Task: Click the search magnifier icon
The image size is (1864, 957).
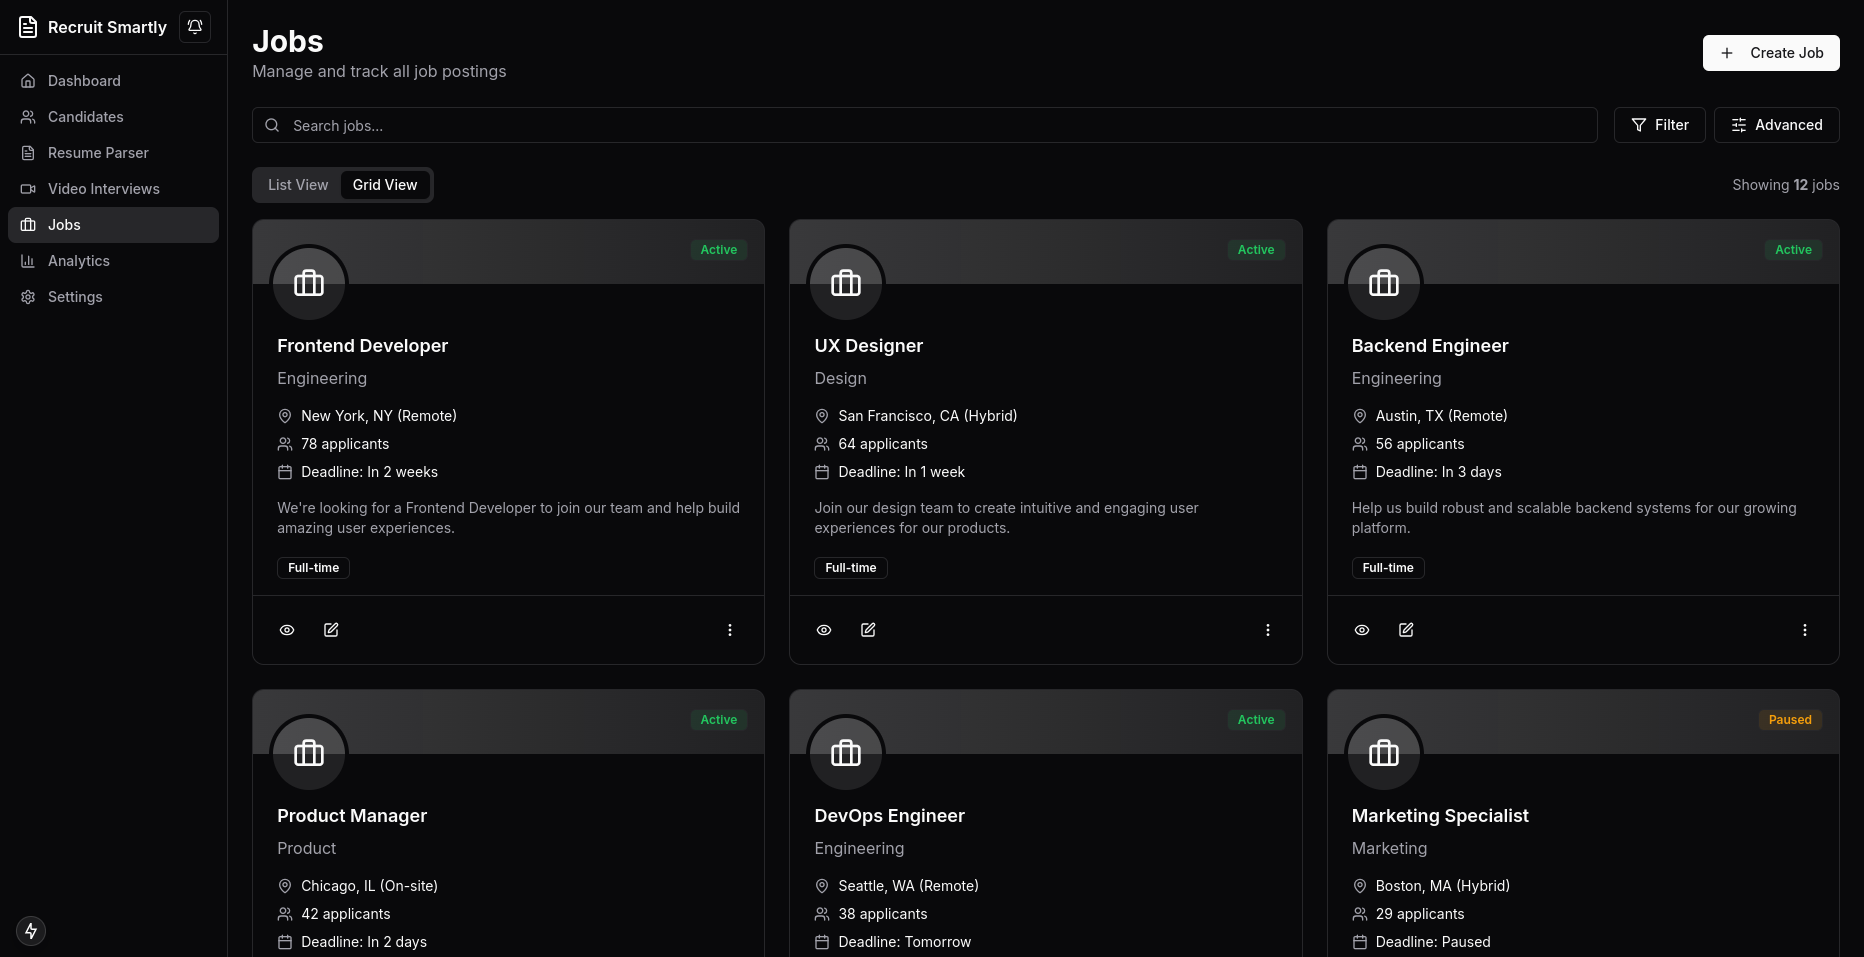Action: [272, 125]
